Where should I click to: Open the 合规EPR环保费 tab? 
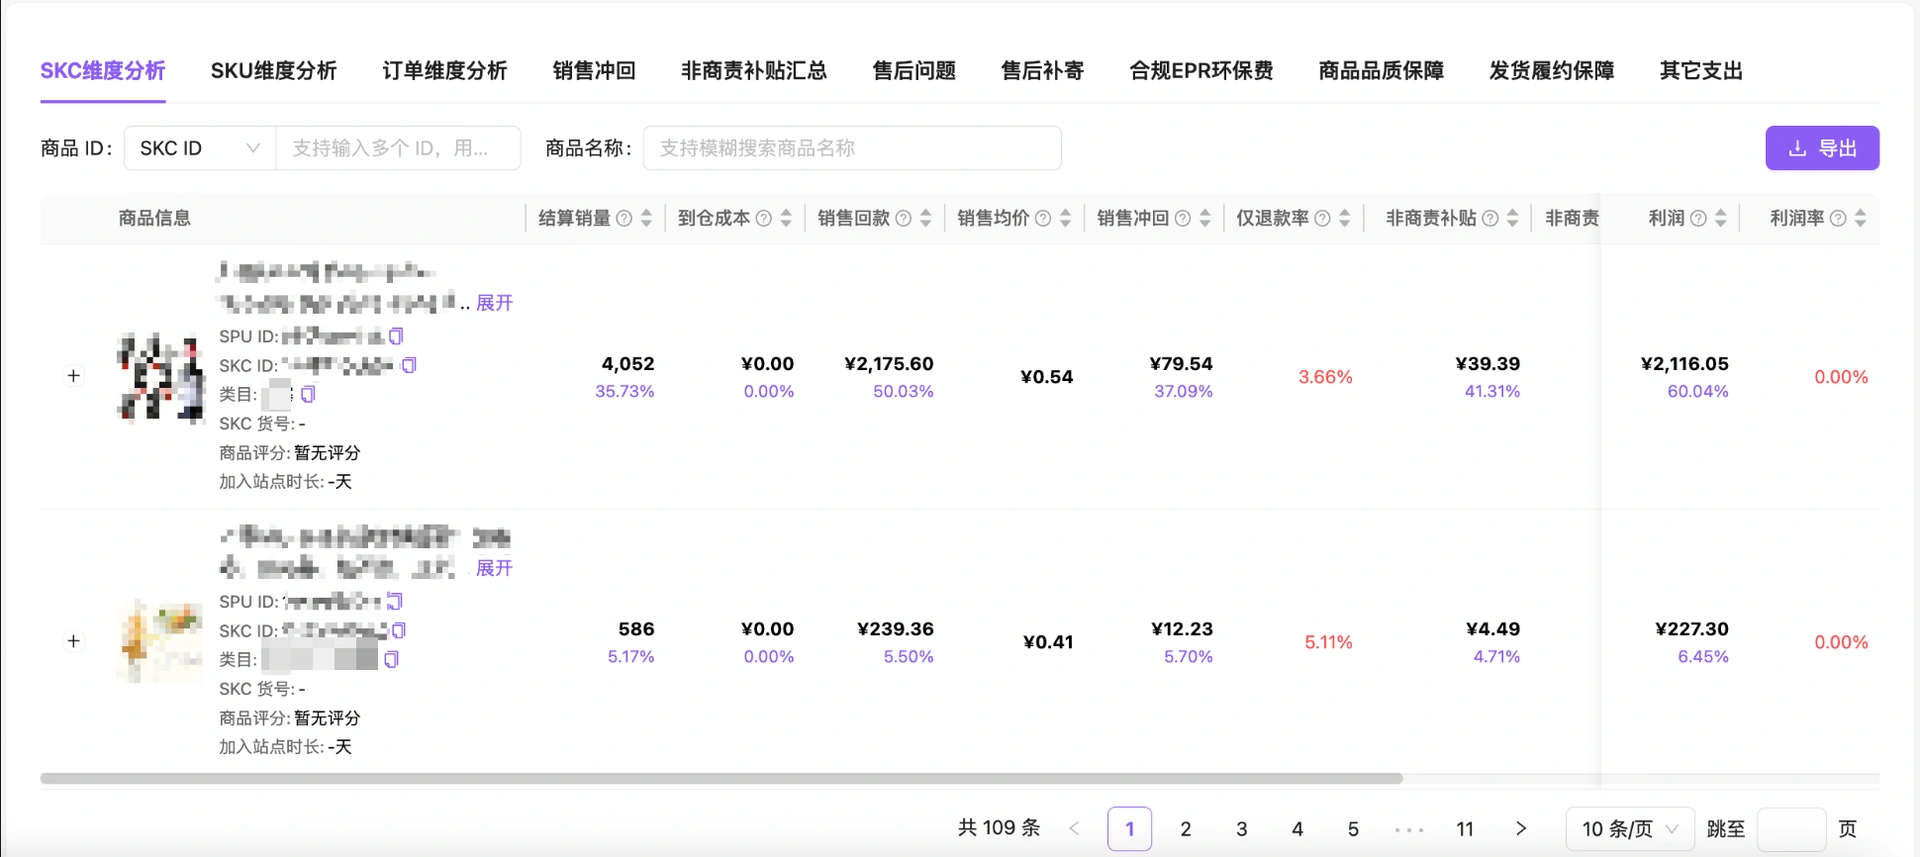pyautogui.click(x=1201, y=71)
